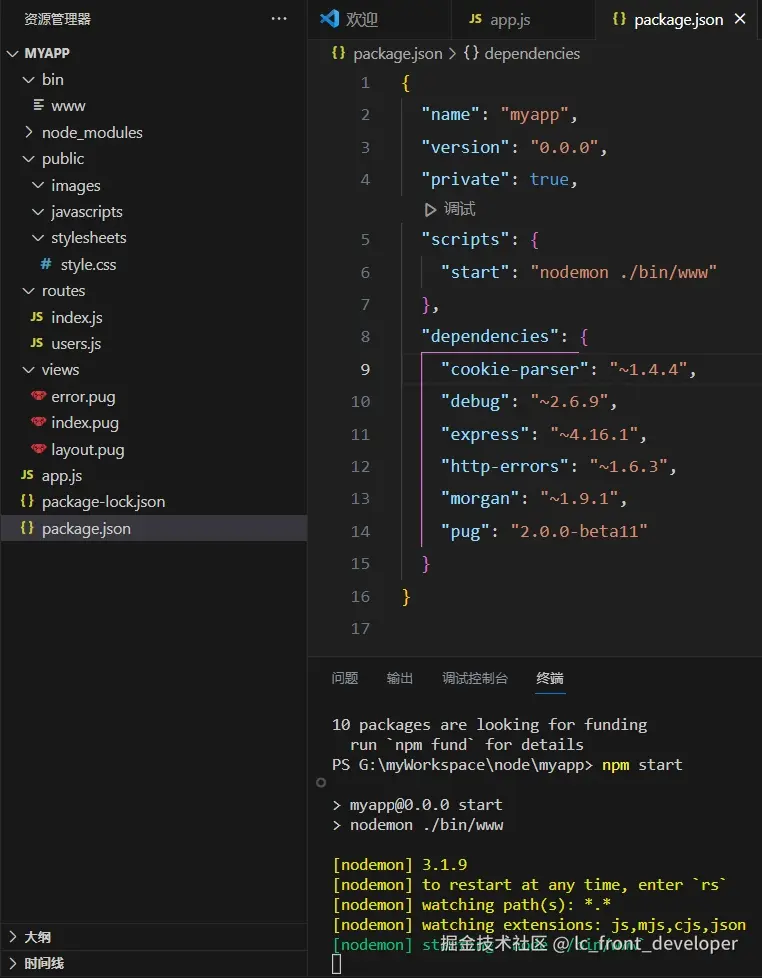Click the braces icon in the package.json breadcrumb
This screenshot has height=978, width=762.
click(338, 53)
